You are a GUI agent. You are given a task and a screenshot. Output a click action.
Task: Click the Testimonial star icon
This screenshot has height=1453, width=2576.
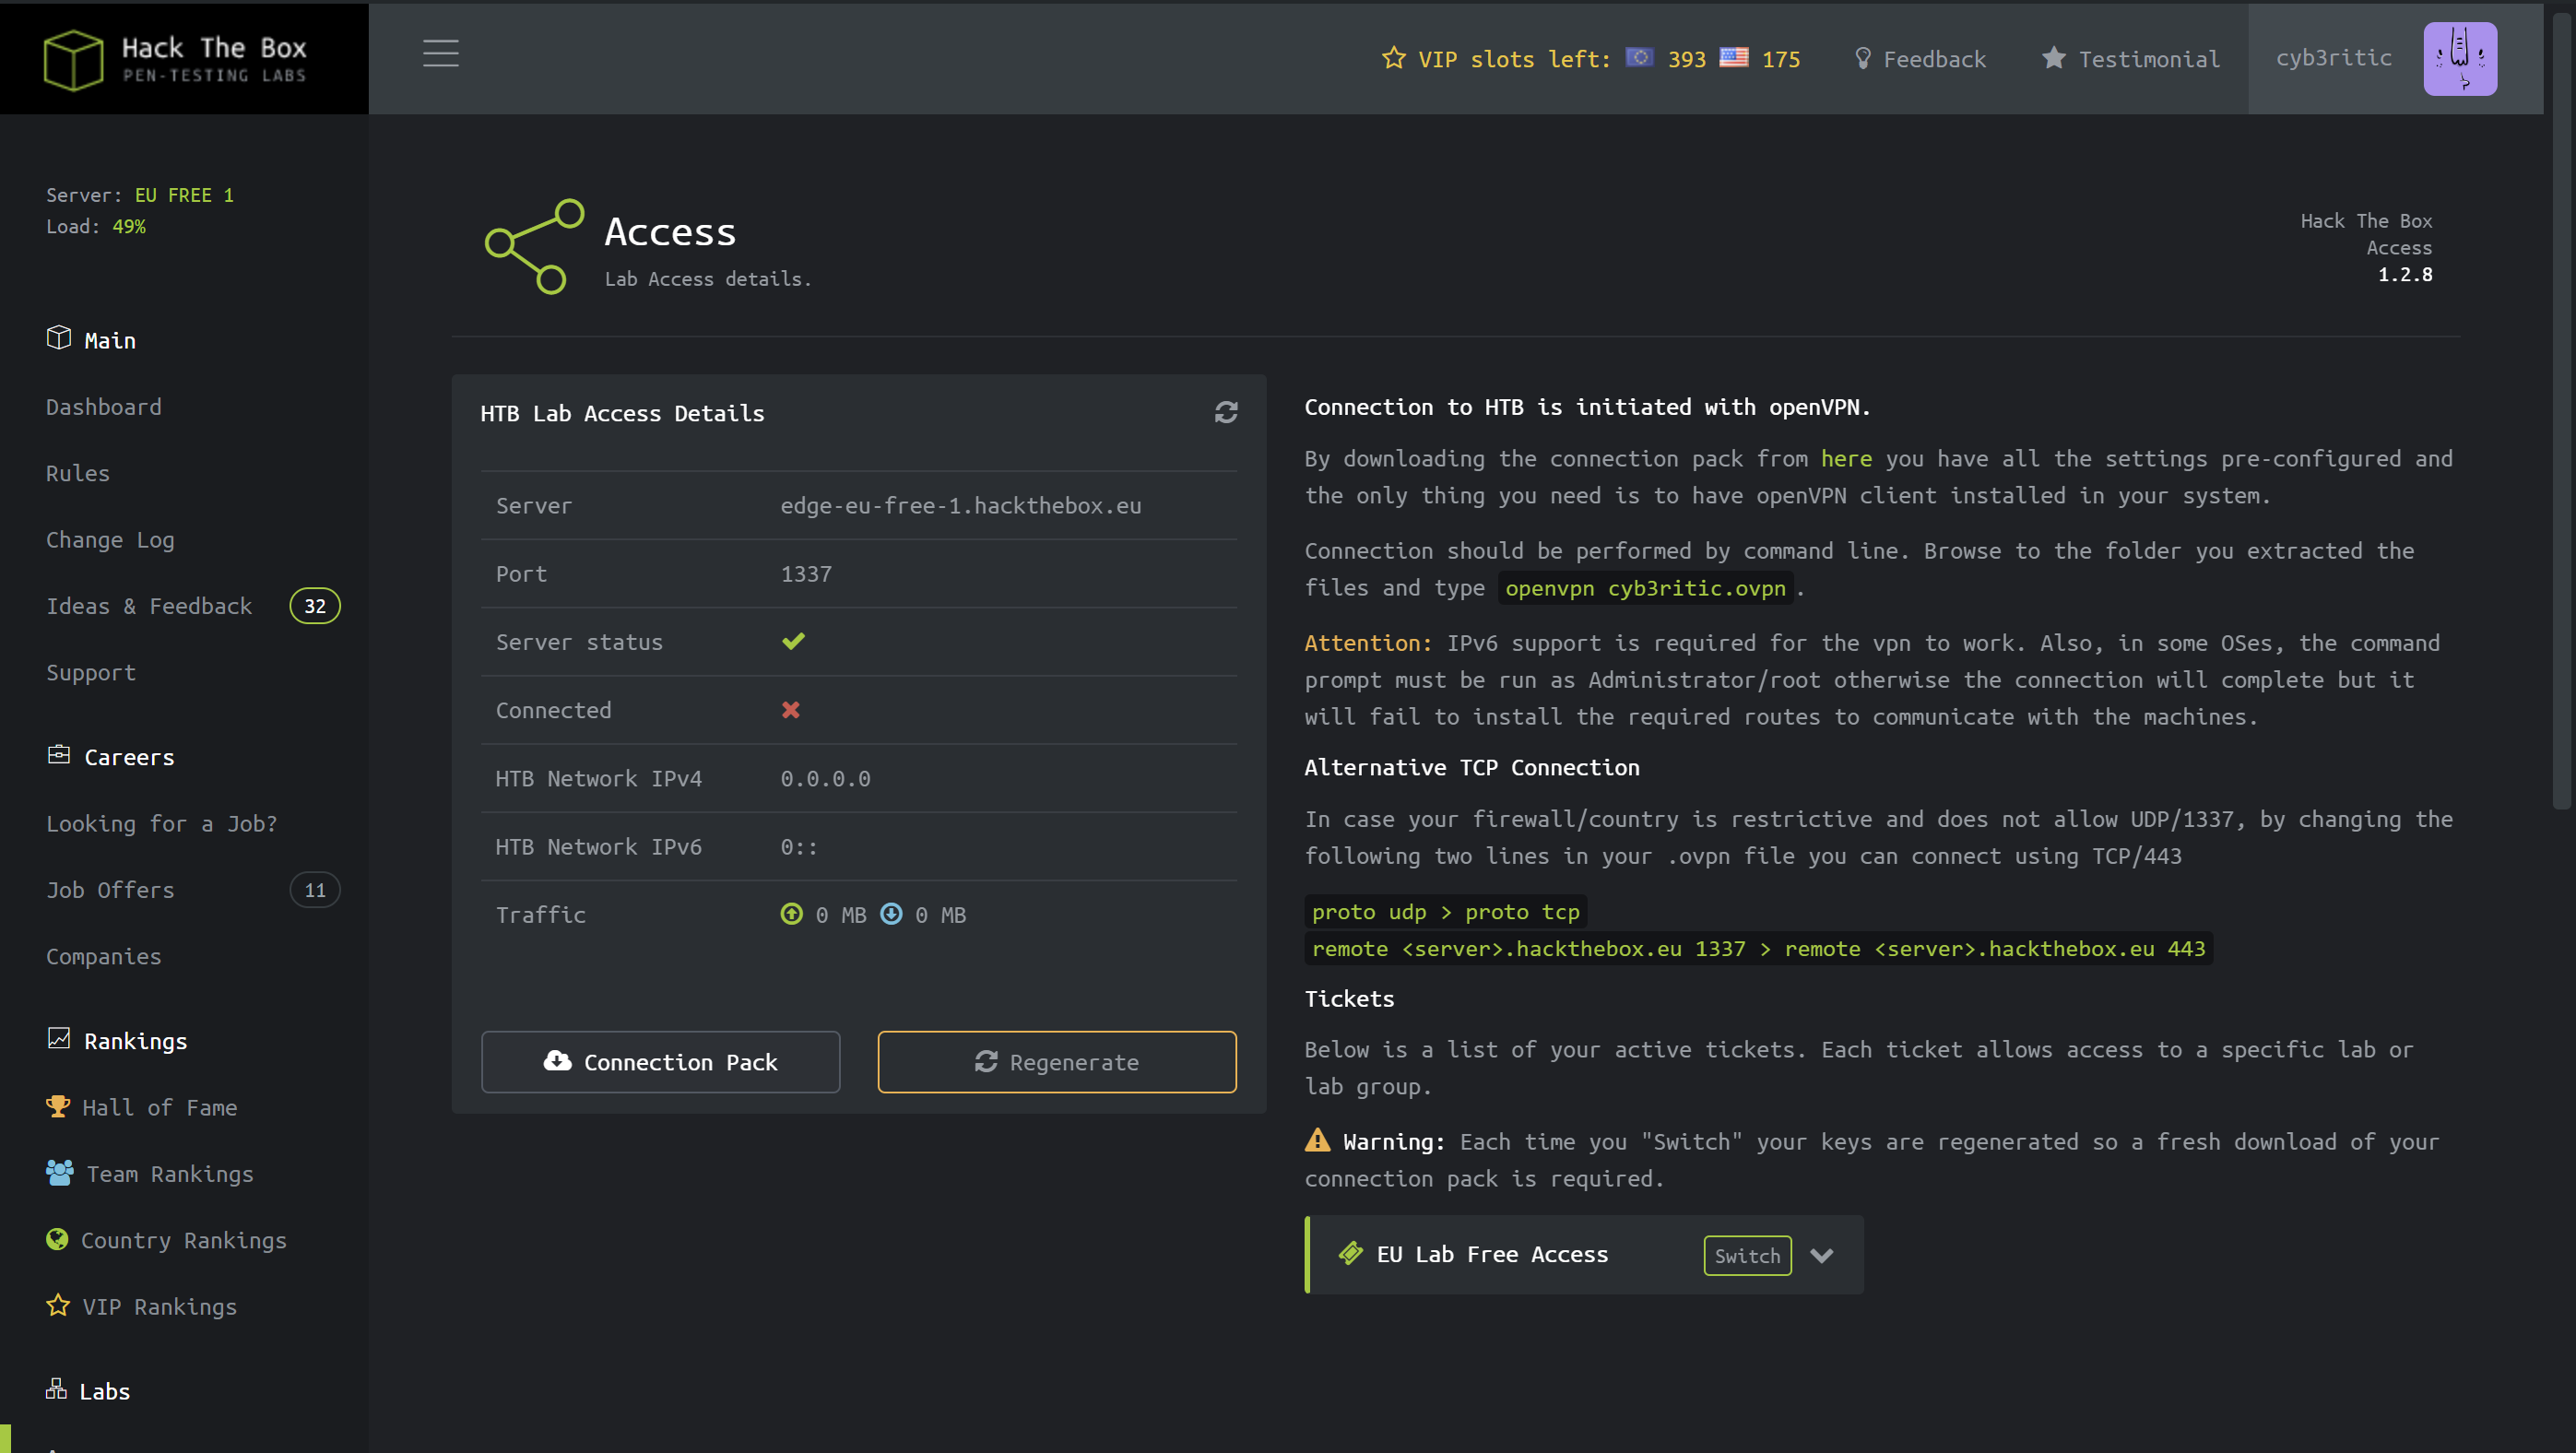(2053, 58)
